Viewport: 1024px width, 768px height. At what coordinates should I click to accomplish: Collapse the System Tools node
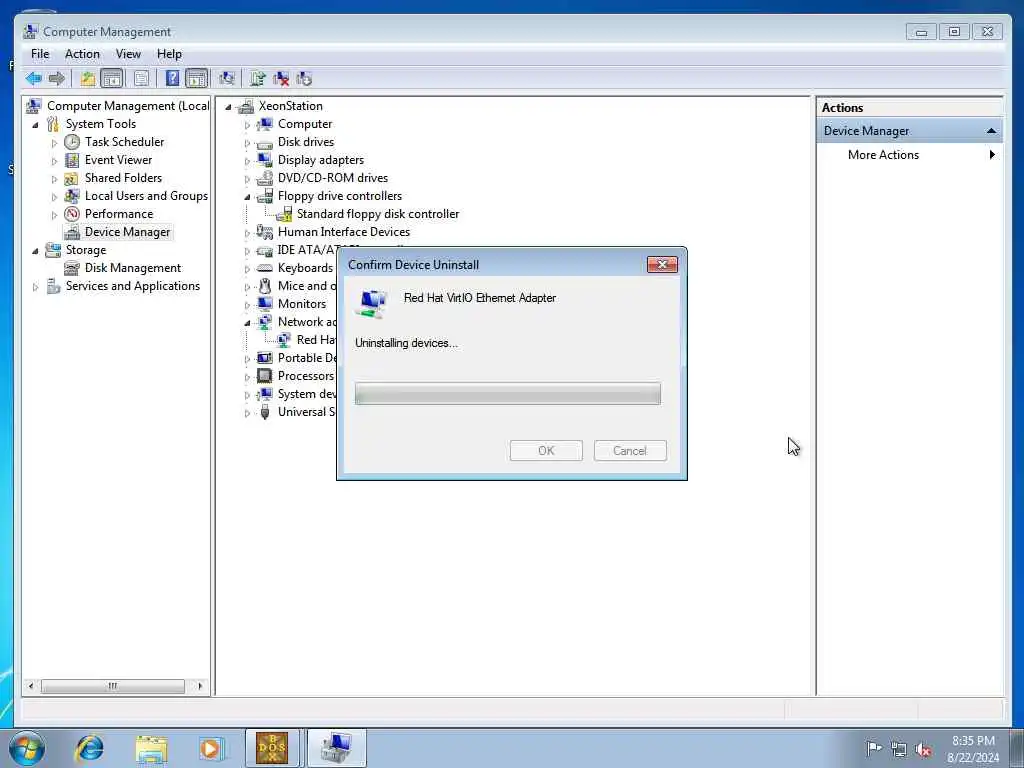pos(35,125)
